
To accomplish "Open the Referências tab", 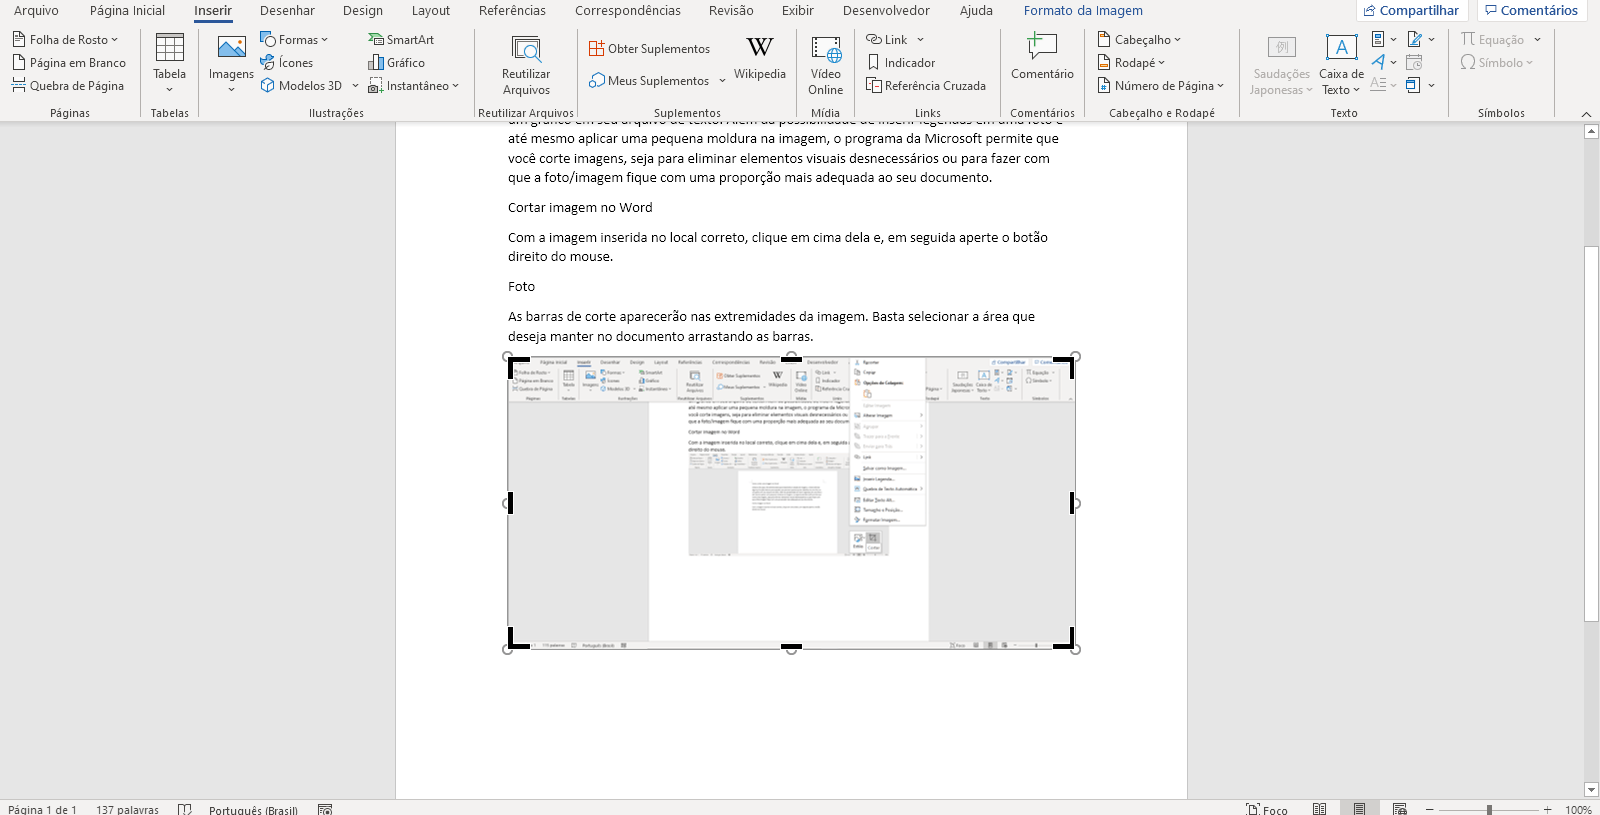I will pyautogui.click(x=512, y=11).
